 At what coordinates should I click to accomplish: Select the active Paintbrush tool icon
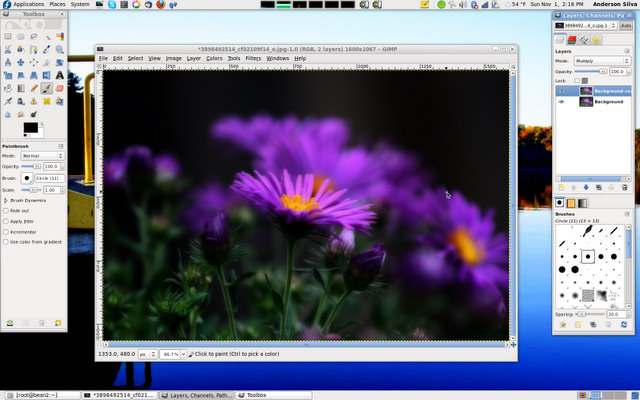tap(47, 88)
